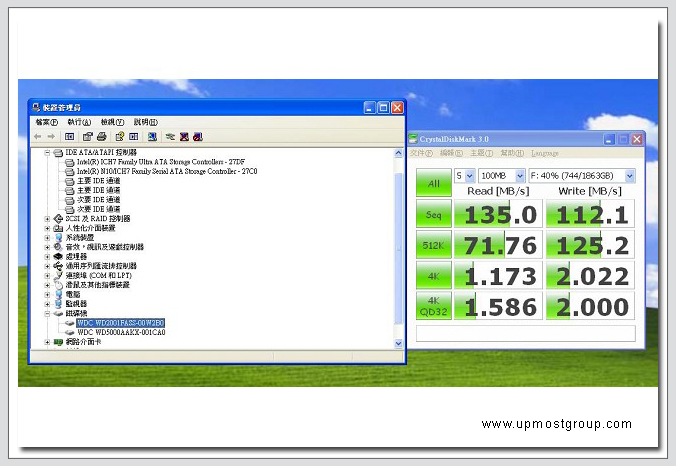Click the IDE ATA/ATAPI controller category icon
The width and height of the screenshot is (676, 466).
(x=58, y=153)
